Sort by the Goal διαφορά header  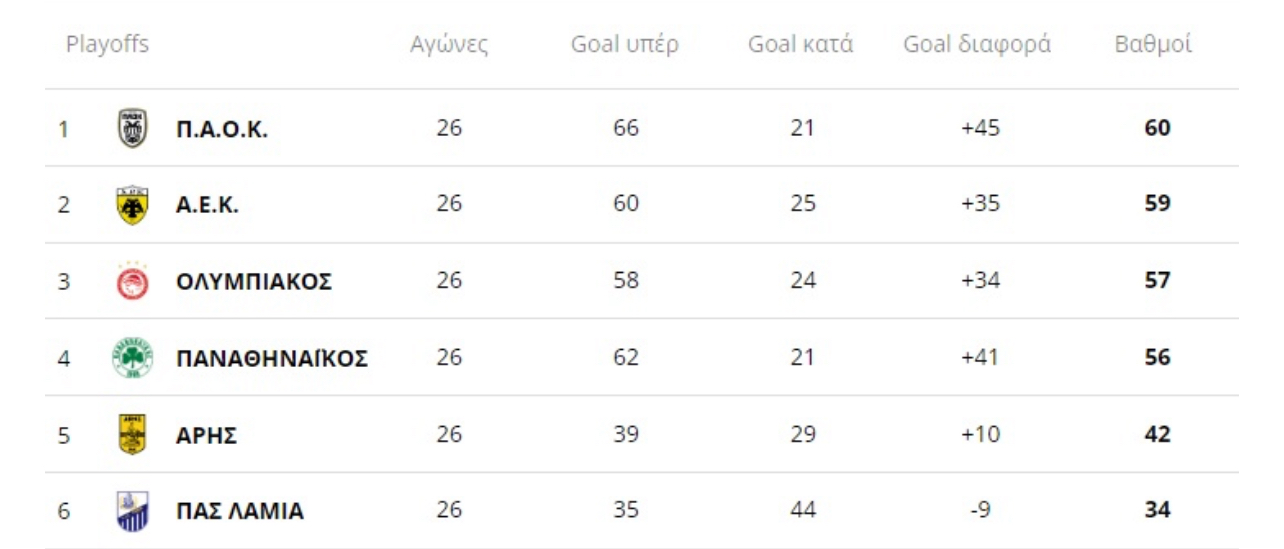pos(977,46)
